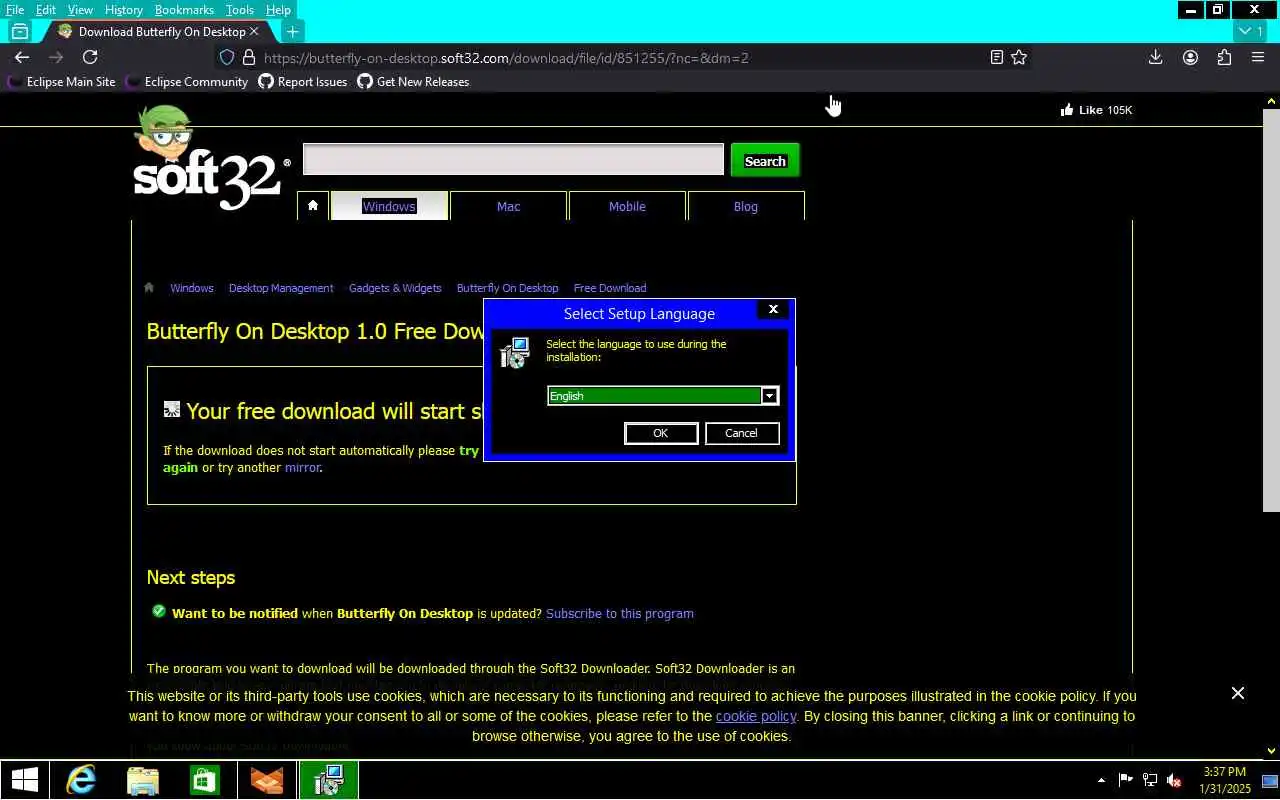Click the Soft32 search input field
The image size is (1280, 800).
(x=513, y=160)
